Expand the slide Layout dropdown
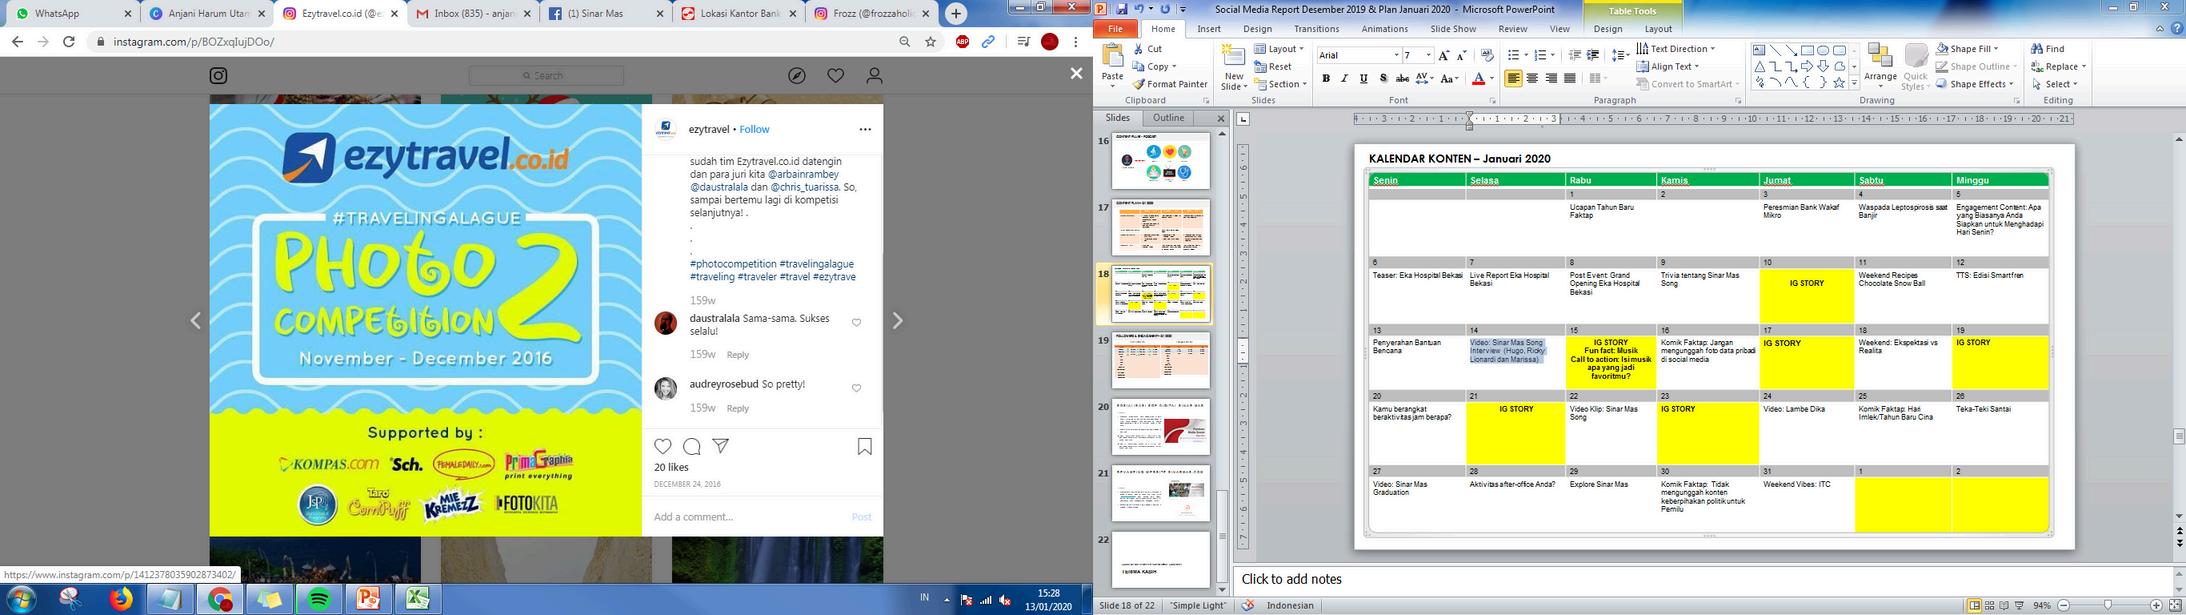Image resolution: width=2186 pixels, height=615 pixels. coord(1280,48)
